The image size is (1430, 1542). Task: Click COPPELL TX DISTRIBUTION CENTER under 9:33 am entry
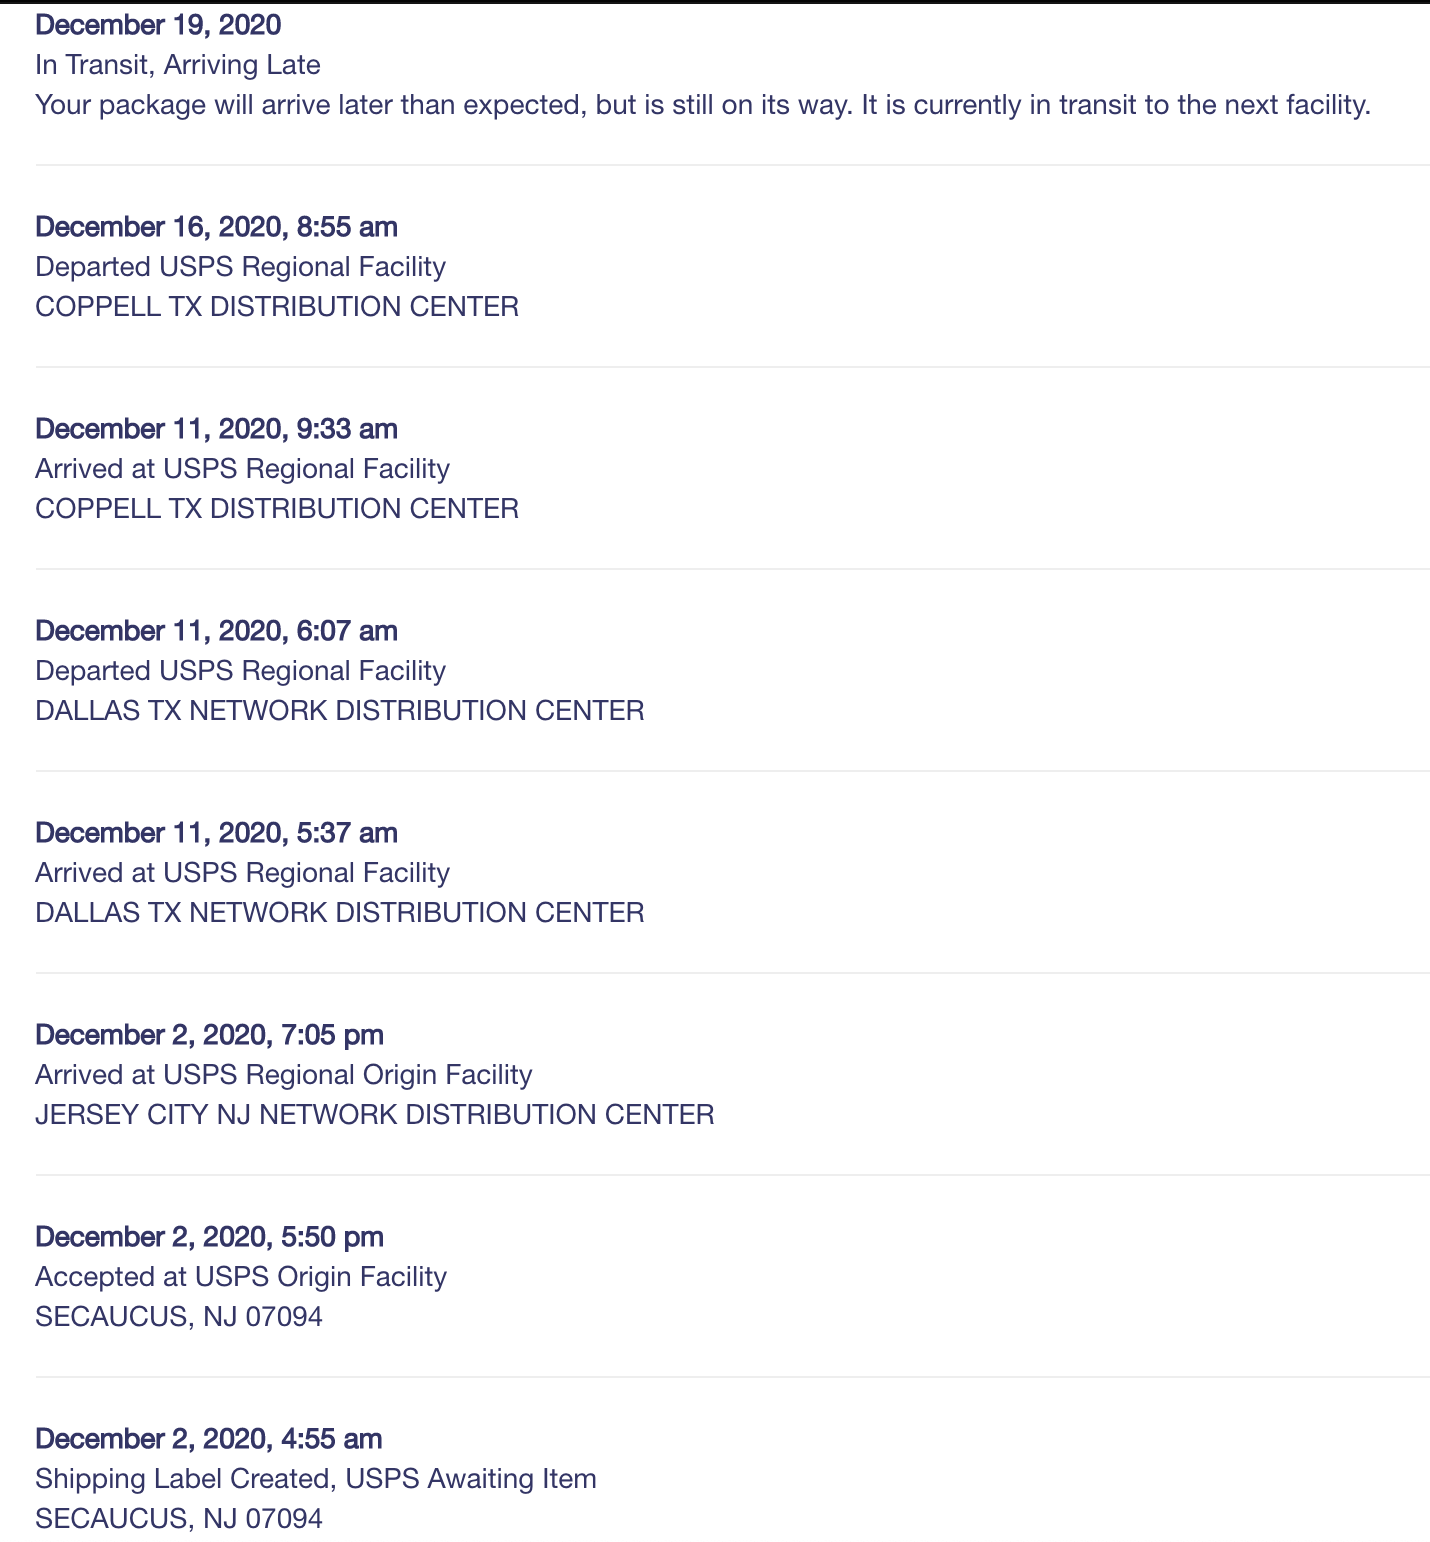277,509
